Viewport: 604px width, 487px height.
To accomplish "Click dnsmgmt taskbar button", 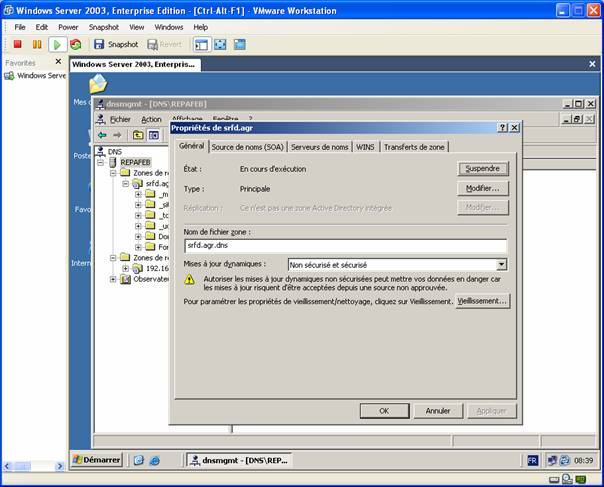I will pyautogui.click(x=239, y=460).
